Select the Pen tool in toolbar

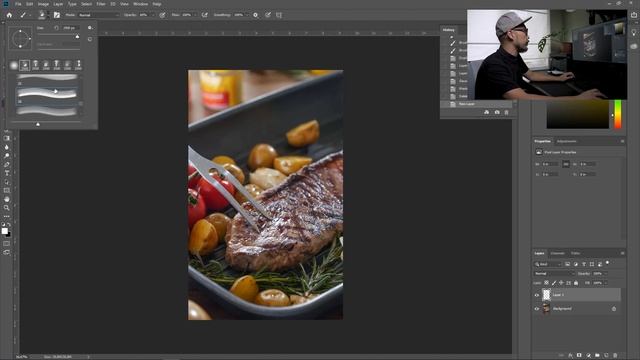(7, 164)
